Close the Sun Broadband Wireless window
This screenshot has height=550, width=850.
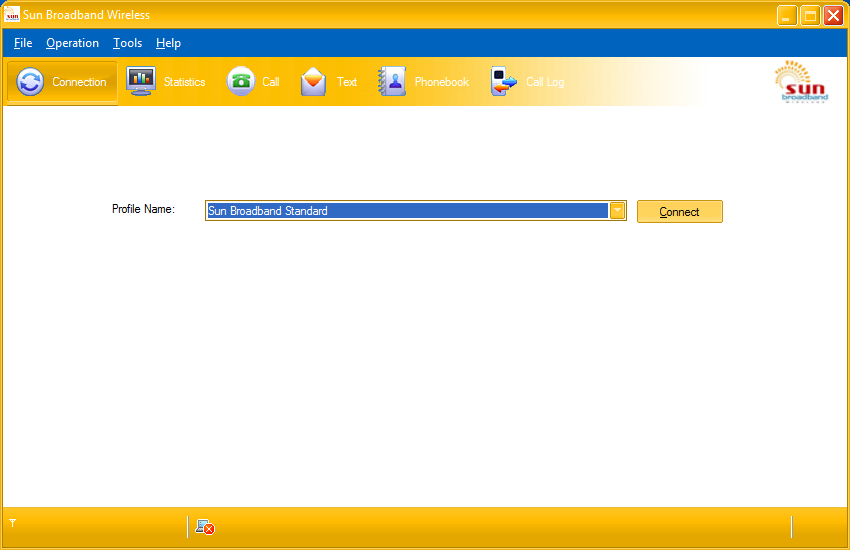833,16
